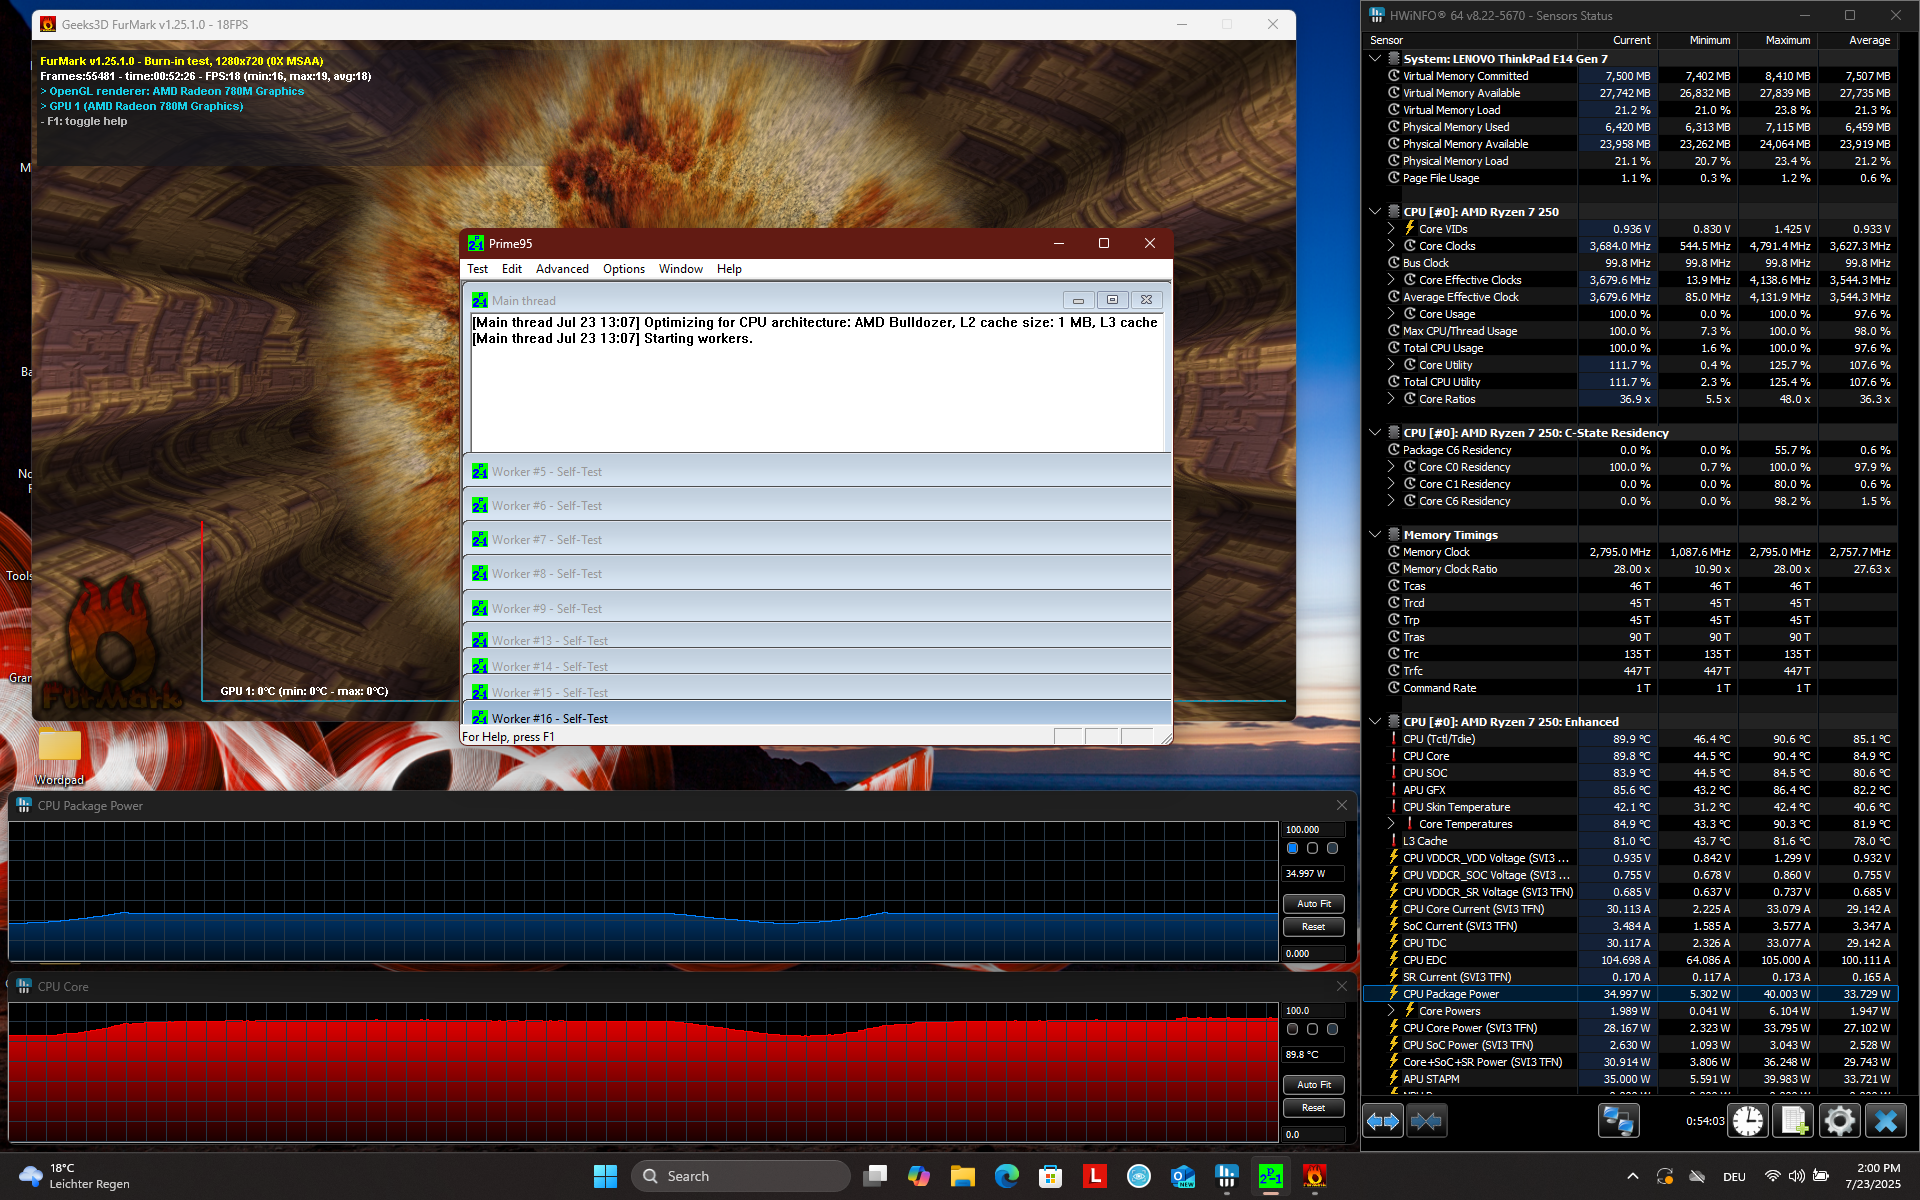Start logging with the sheet-plus icon
The height and width of the screenshot is (1200, 1920).
1793,1121
